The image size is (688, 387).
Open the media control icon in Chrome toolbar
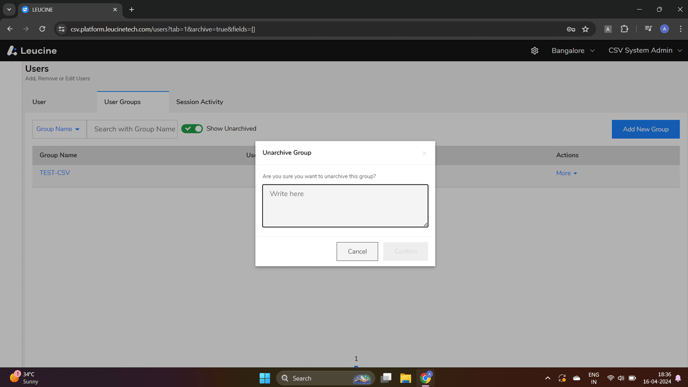[x=648, y=29]
